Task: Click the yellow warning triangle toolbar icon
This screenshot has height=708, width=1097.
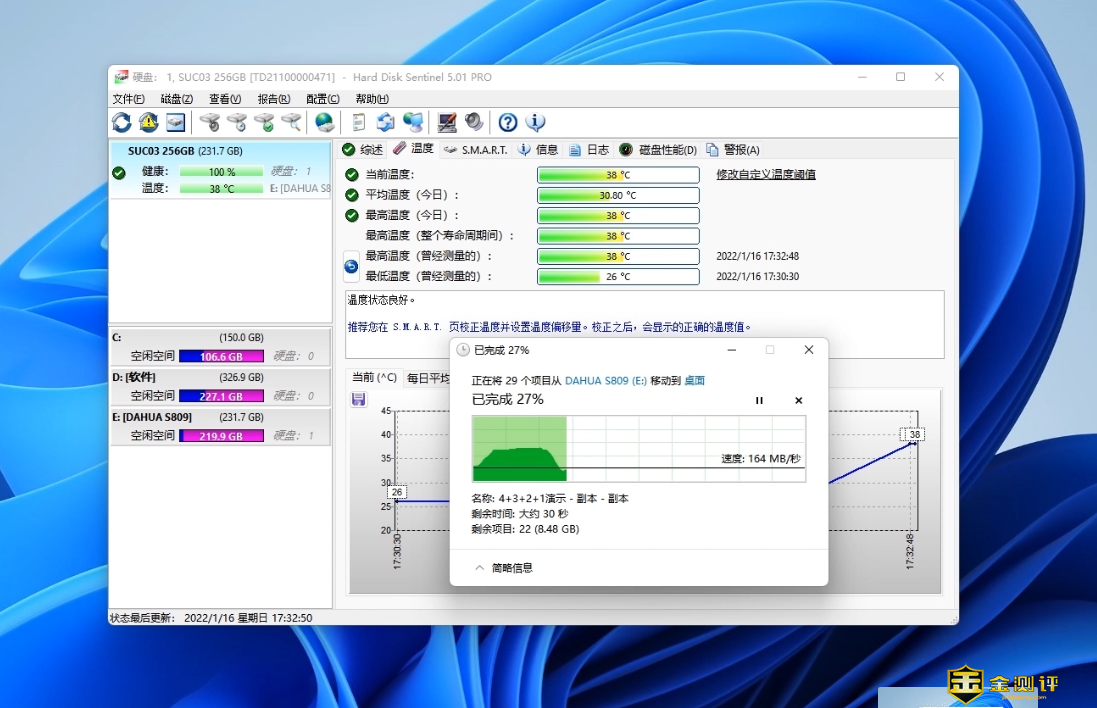Action: point(148,122)
